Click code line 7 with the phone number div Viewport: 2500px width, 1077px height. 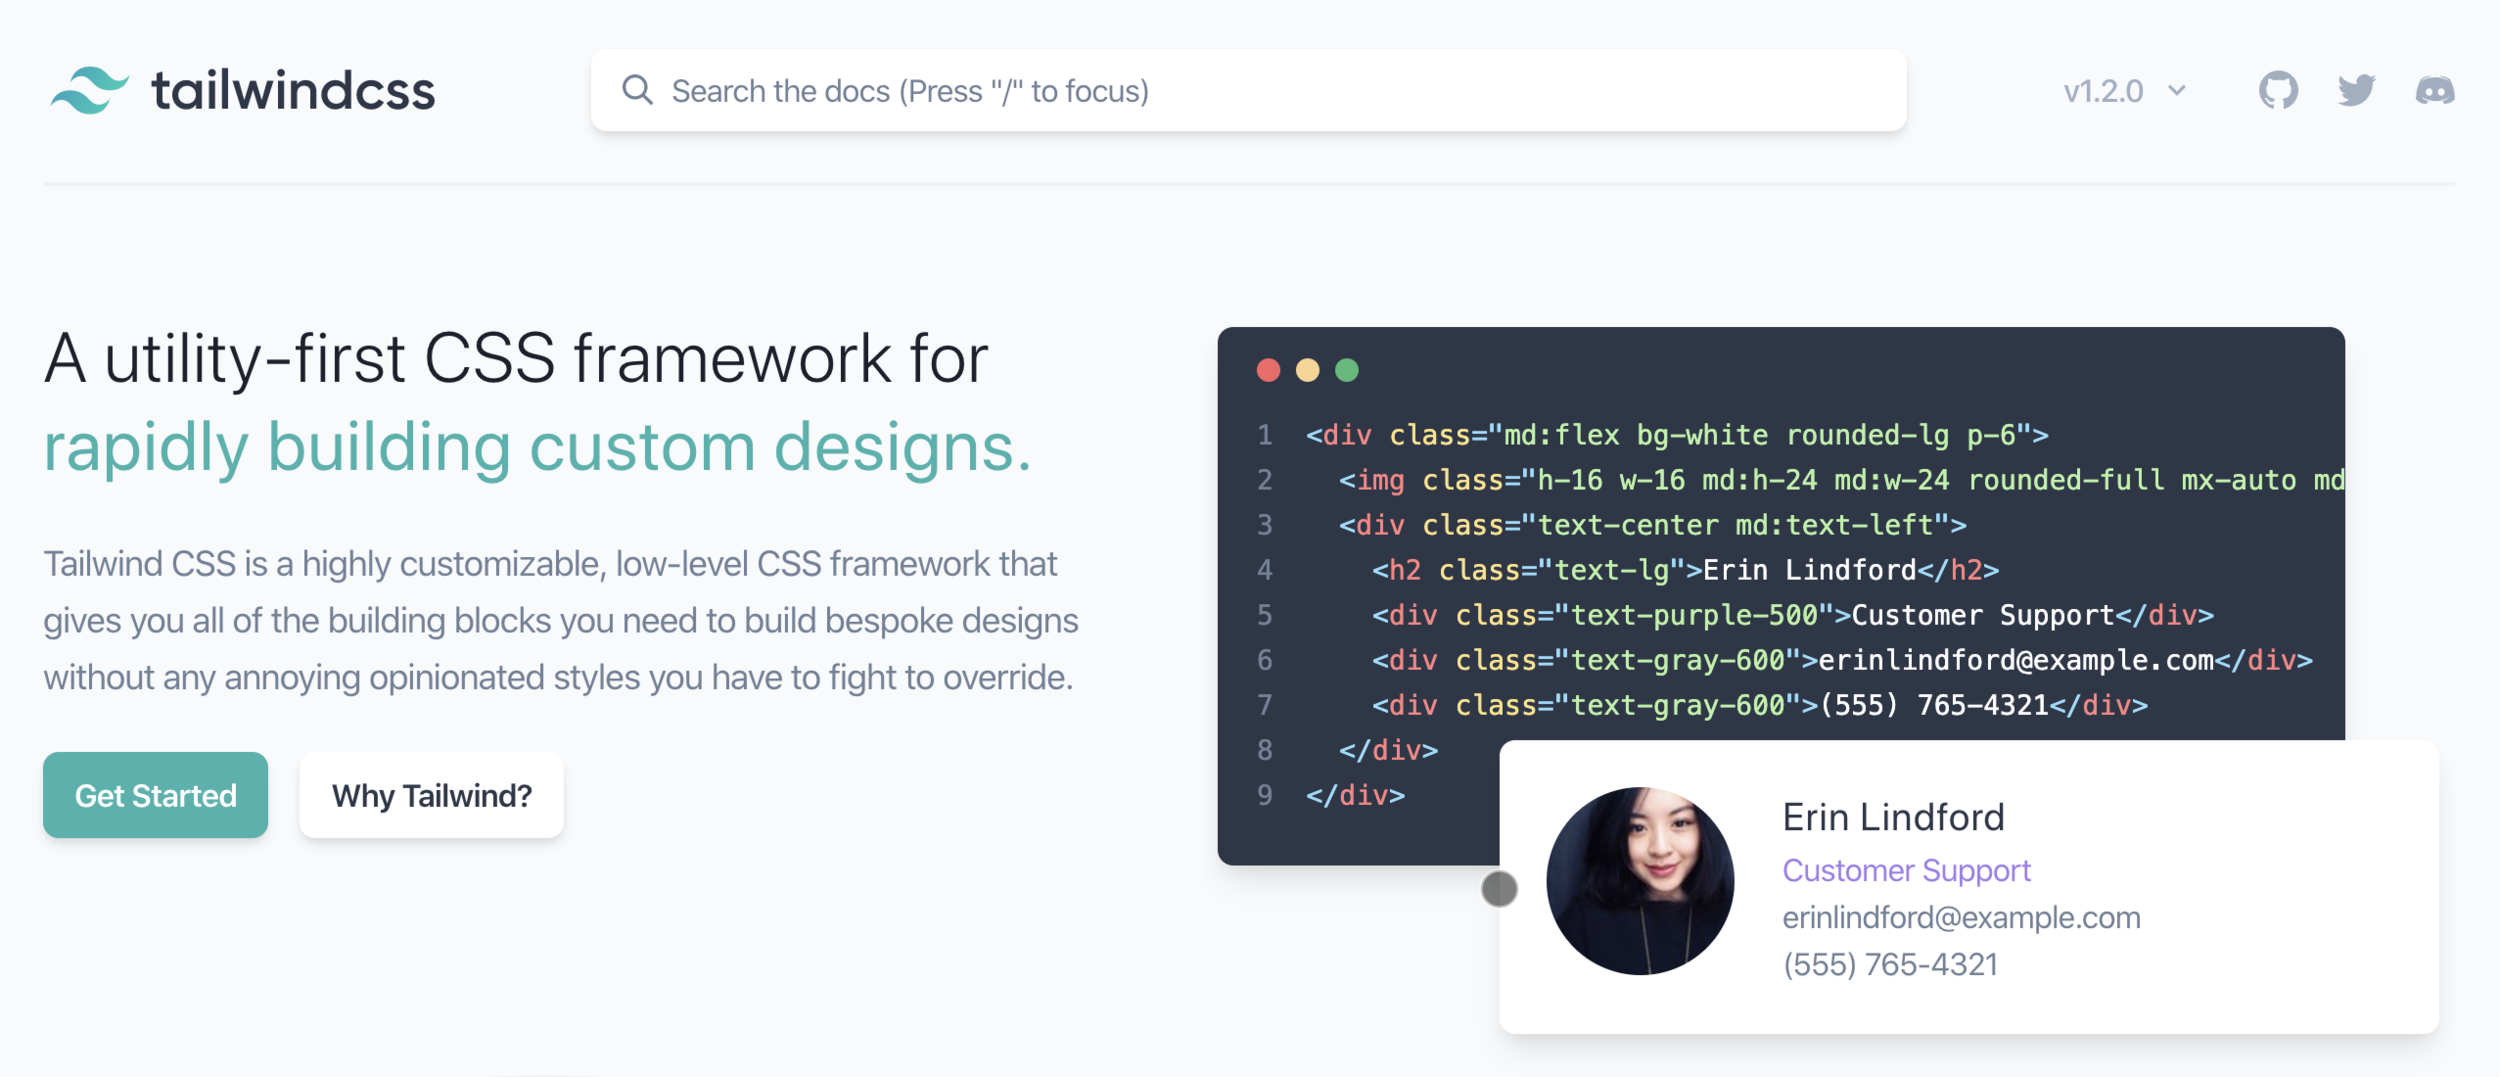(x=1759, y=705)
